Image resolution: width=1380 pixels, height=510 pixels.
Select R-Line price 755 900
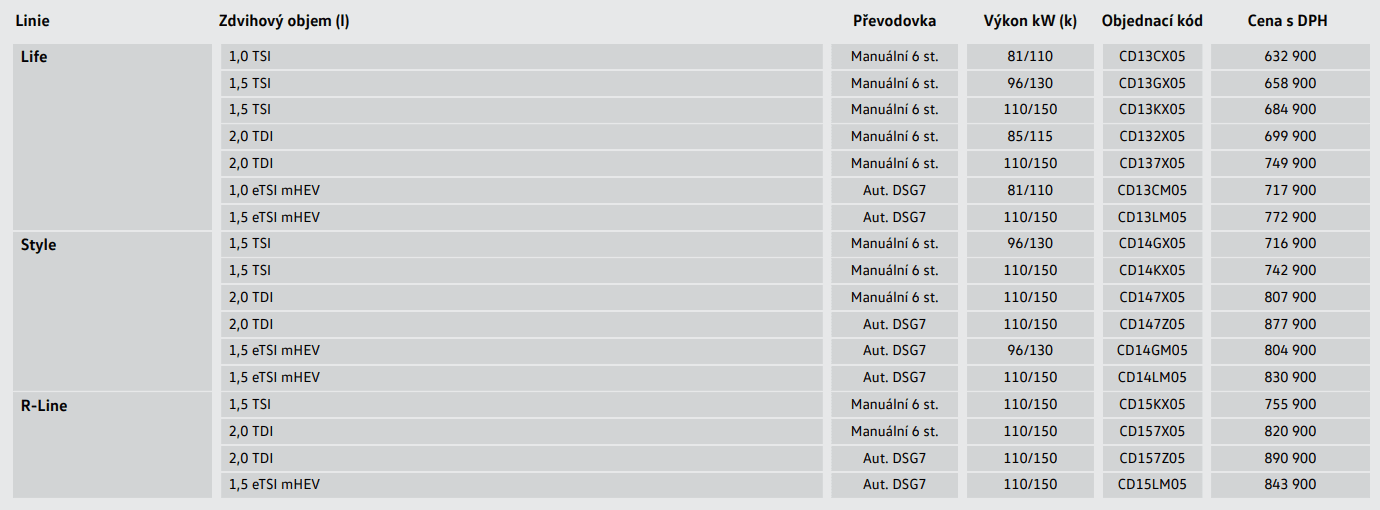(x=1289, y=405)
